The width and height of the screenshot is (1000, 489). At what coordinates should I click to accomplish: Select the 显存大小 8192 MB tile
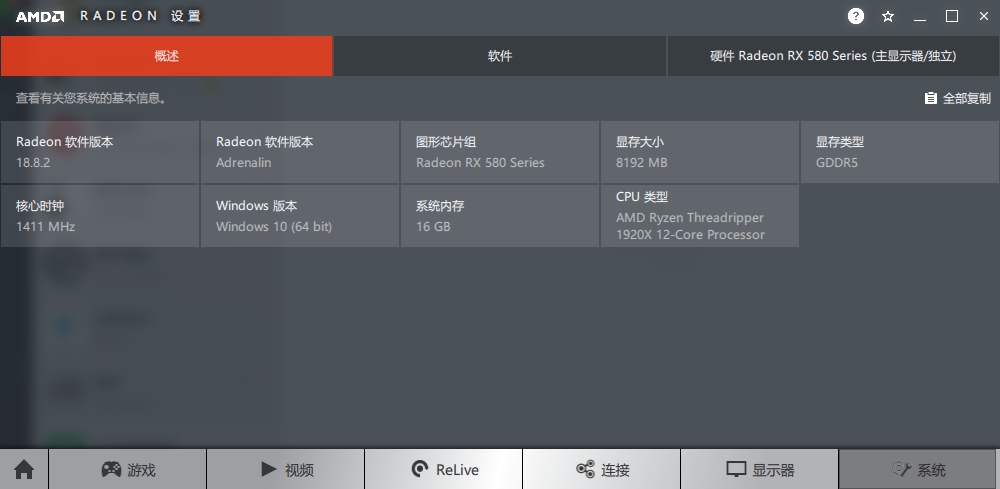pos(700,152)
